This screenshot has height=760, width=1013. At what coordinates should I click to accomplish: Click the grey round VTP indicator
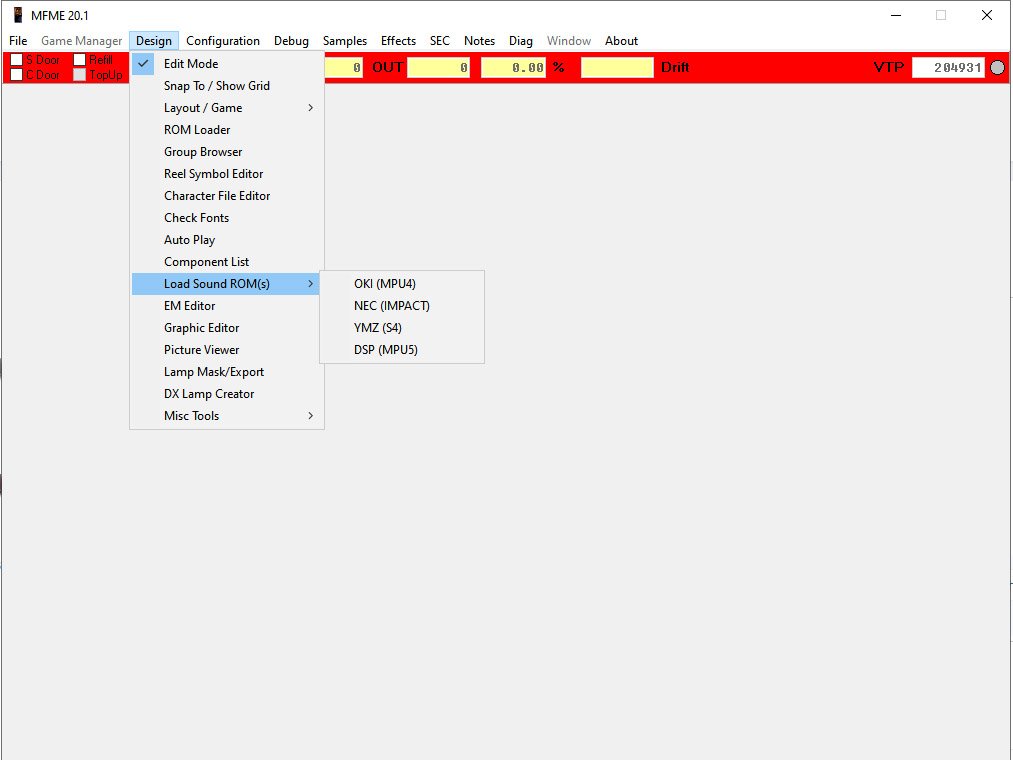click(x=997, y=67)
